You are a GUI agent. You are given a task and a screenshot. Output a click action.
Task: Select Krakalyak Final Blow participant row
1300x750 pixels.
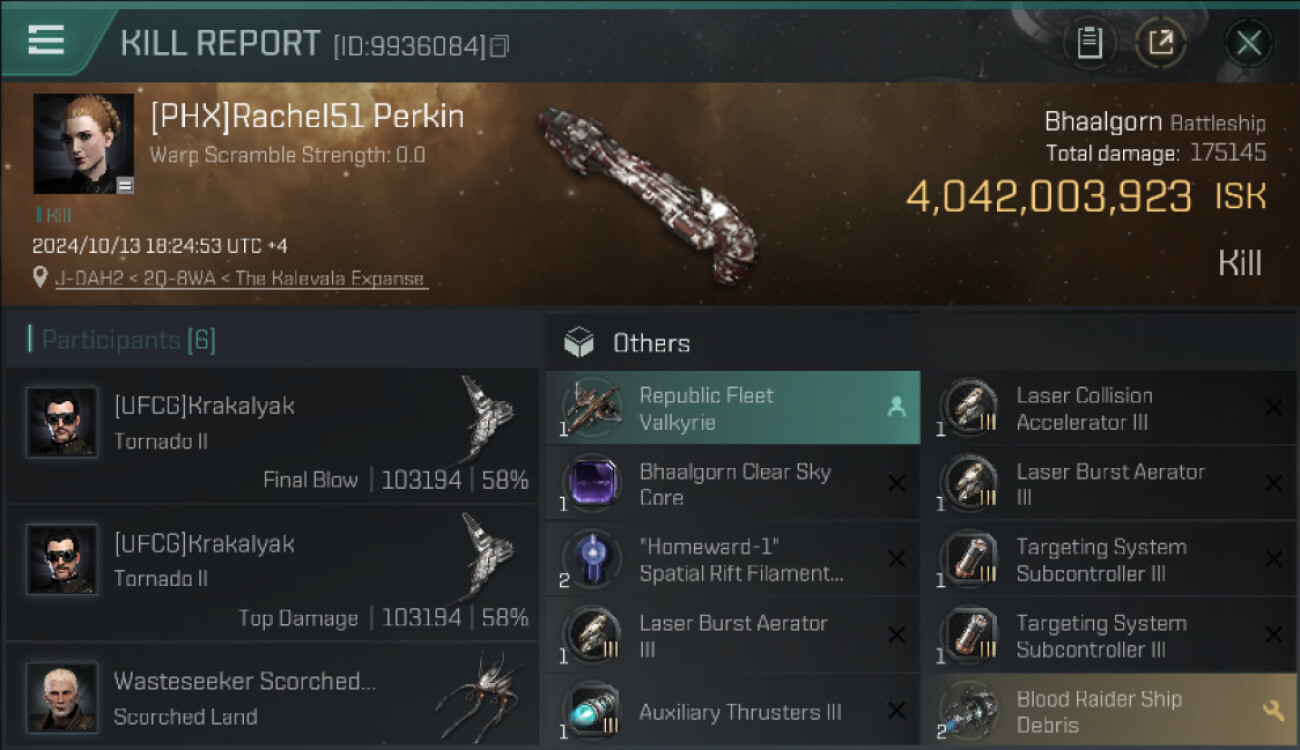272,436
